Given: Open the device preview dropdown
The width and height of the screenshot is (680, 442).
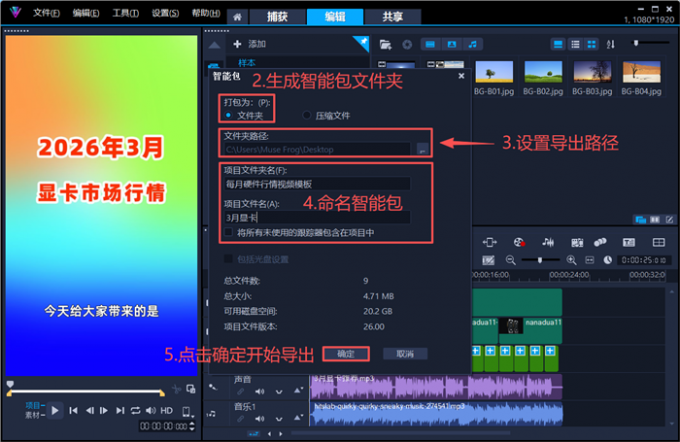Looking at the screenshot, I should click(x=187, y=411).
